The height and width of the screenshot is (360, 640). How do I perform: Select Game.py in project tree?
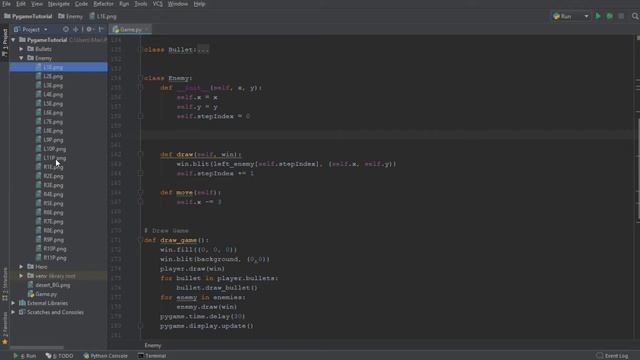pyautogui.click(x=46, y=294)
